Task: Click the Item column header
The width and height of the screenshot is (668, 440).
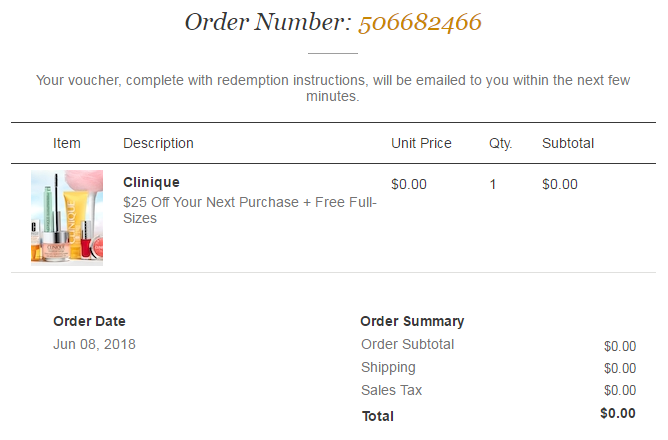Action: [x=67, y=143]
